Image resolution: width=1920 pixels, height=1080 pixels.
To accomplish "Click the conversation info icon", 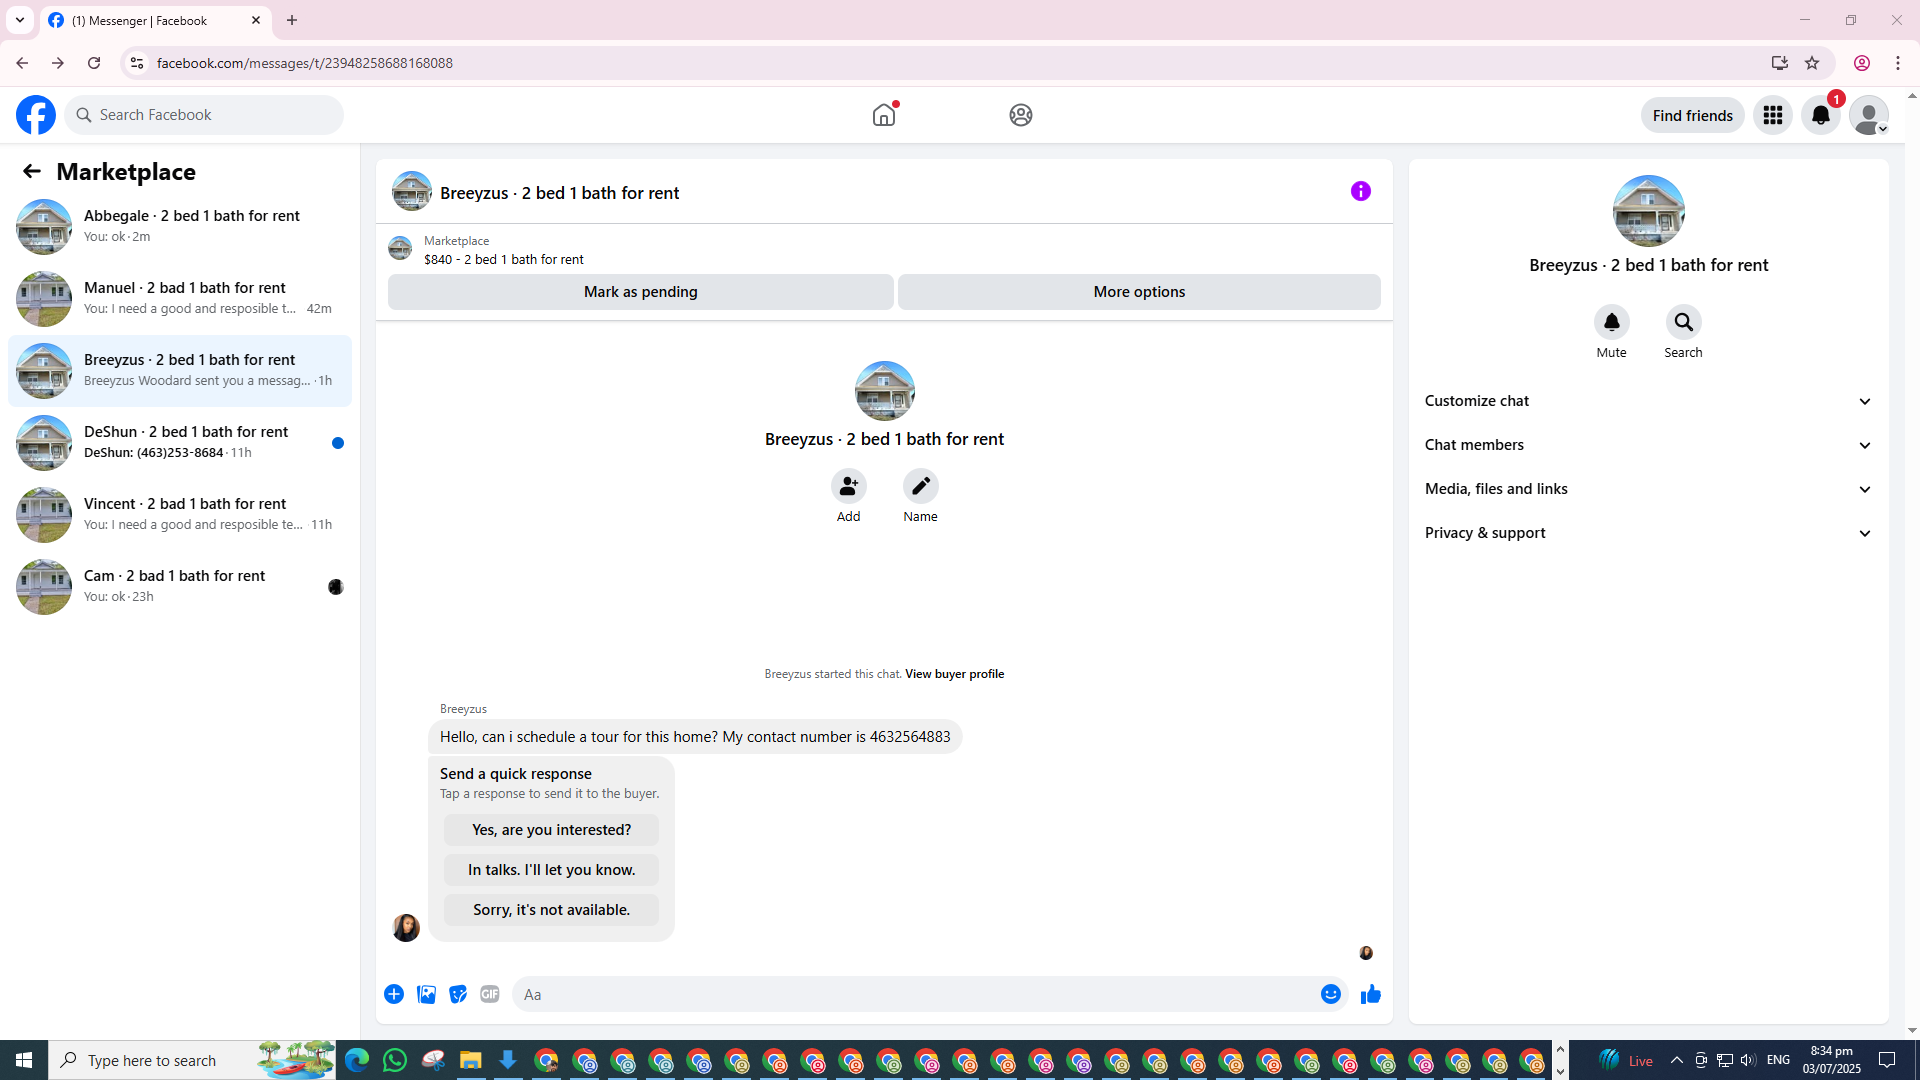I will point(1360,191).
